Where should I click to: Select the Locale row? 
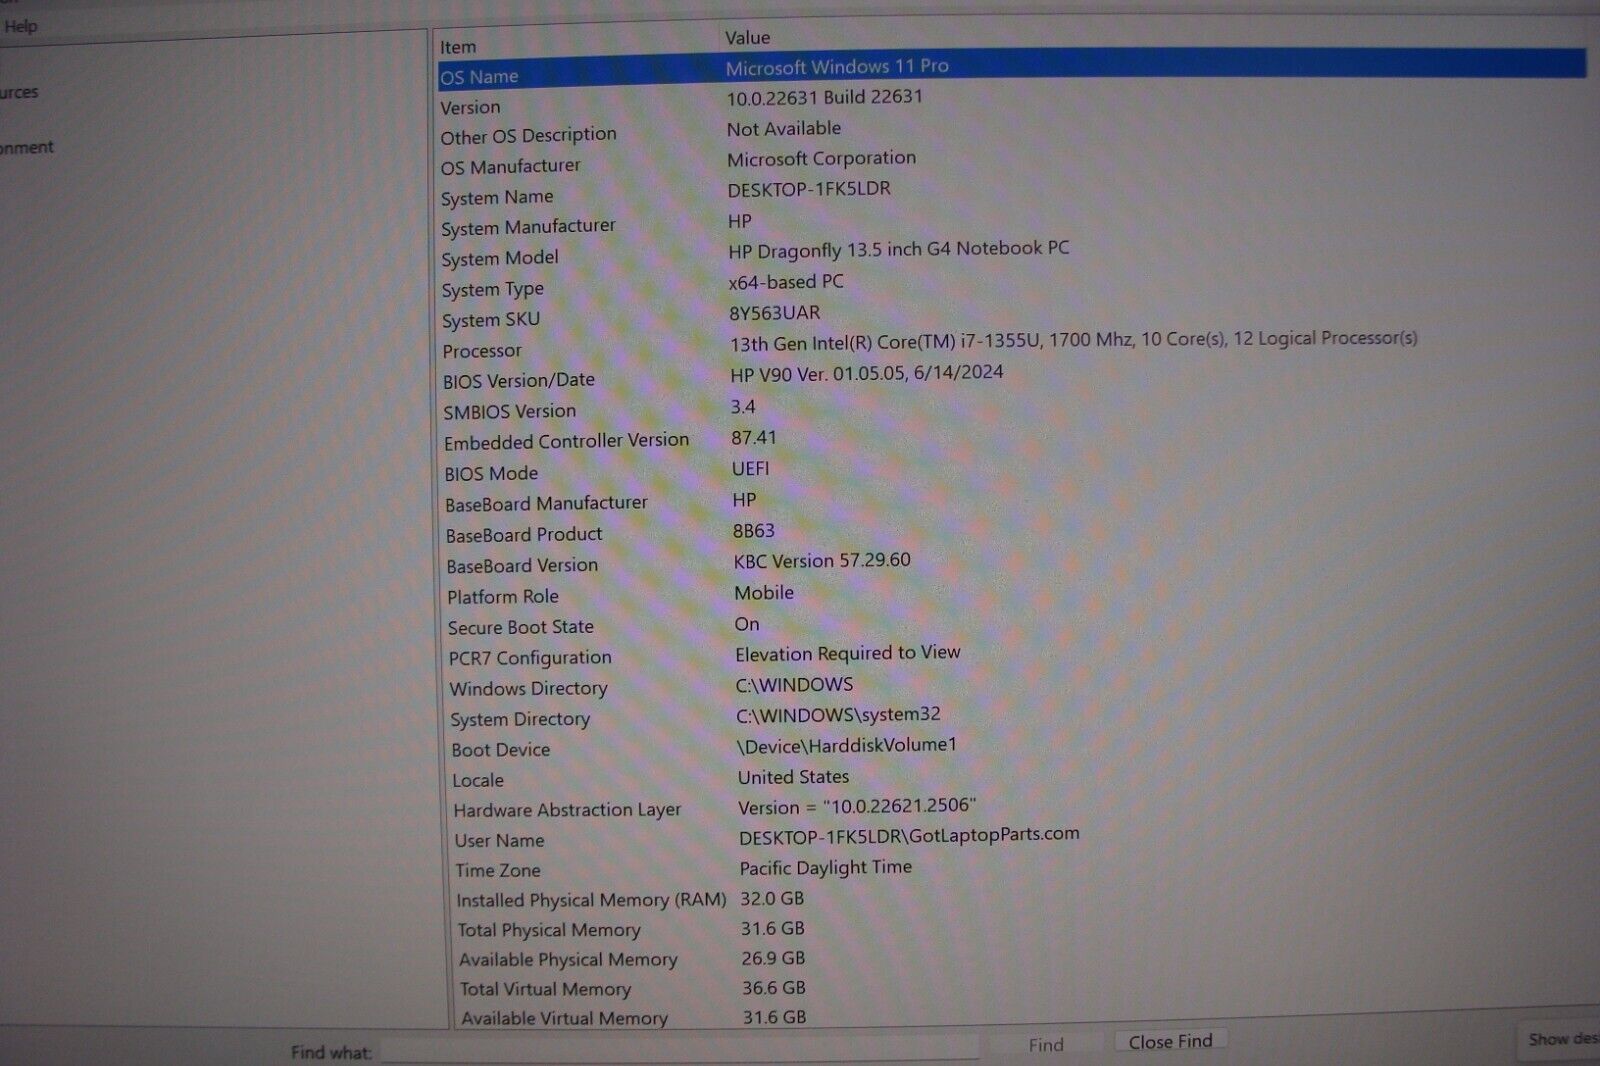(1012, 778)
